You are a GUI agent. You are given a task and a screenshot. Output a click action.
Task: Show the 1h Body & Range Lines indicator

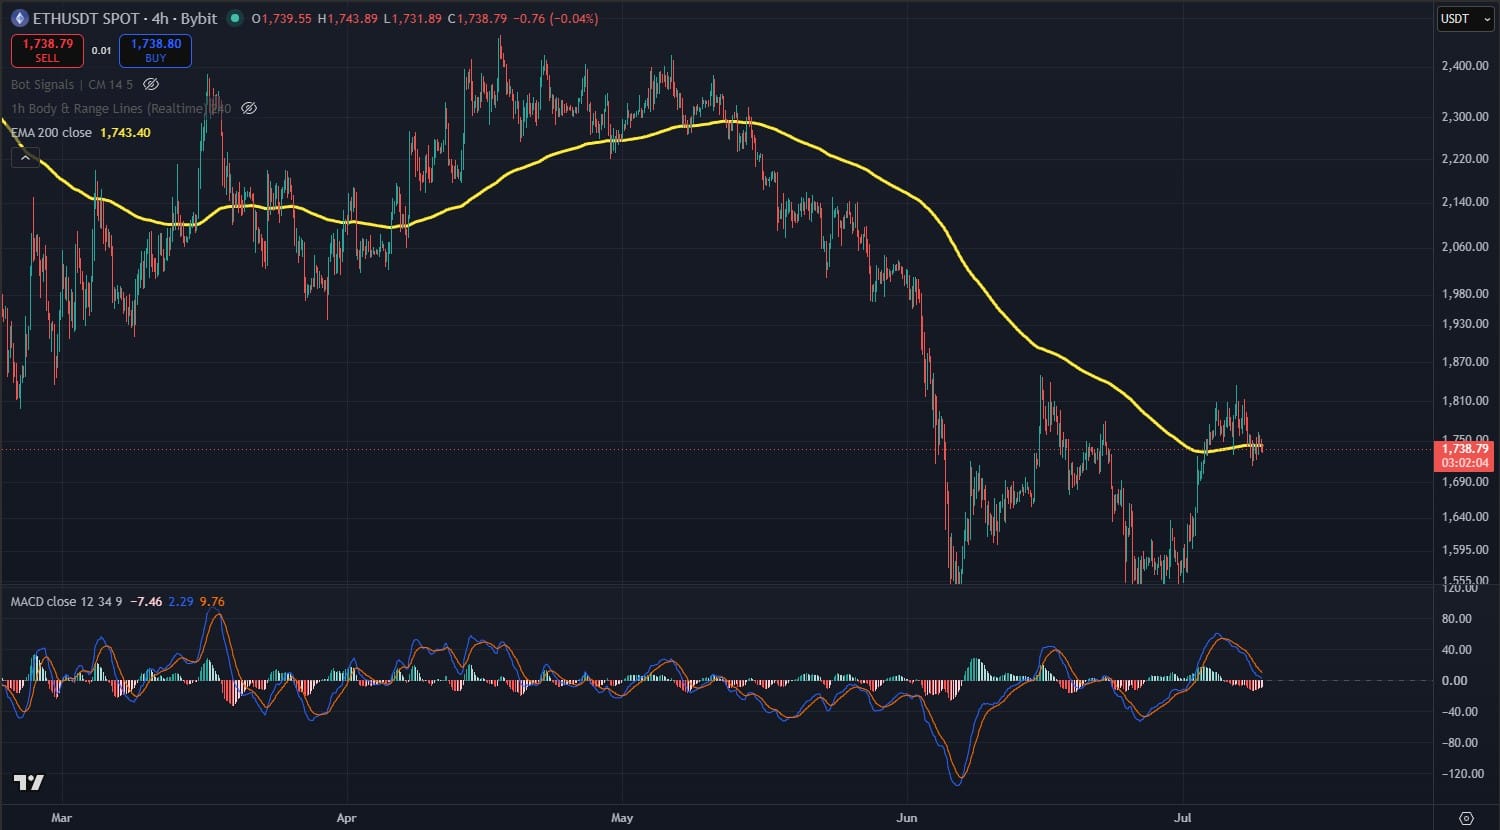[250, 108]
